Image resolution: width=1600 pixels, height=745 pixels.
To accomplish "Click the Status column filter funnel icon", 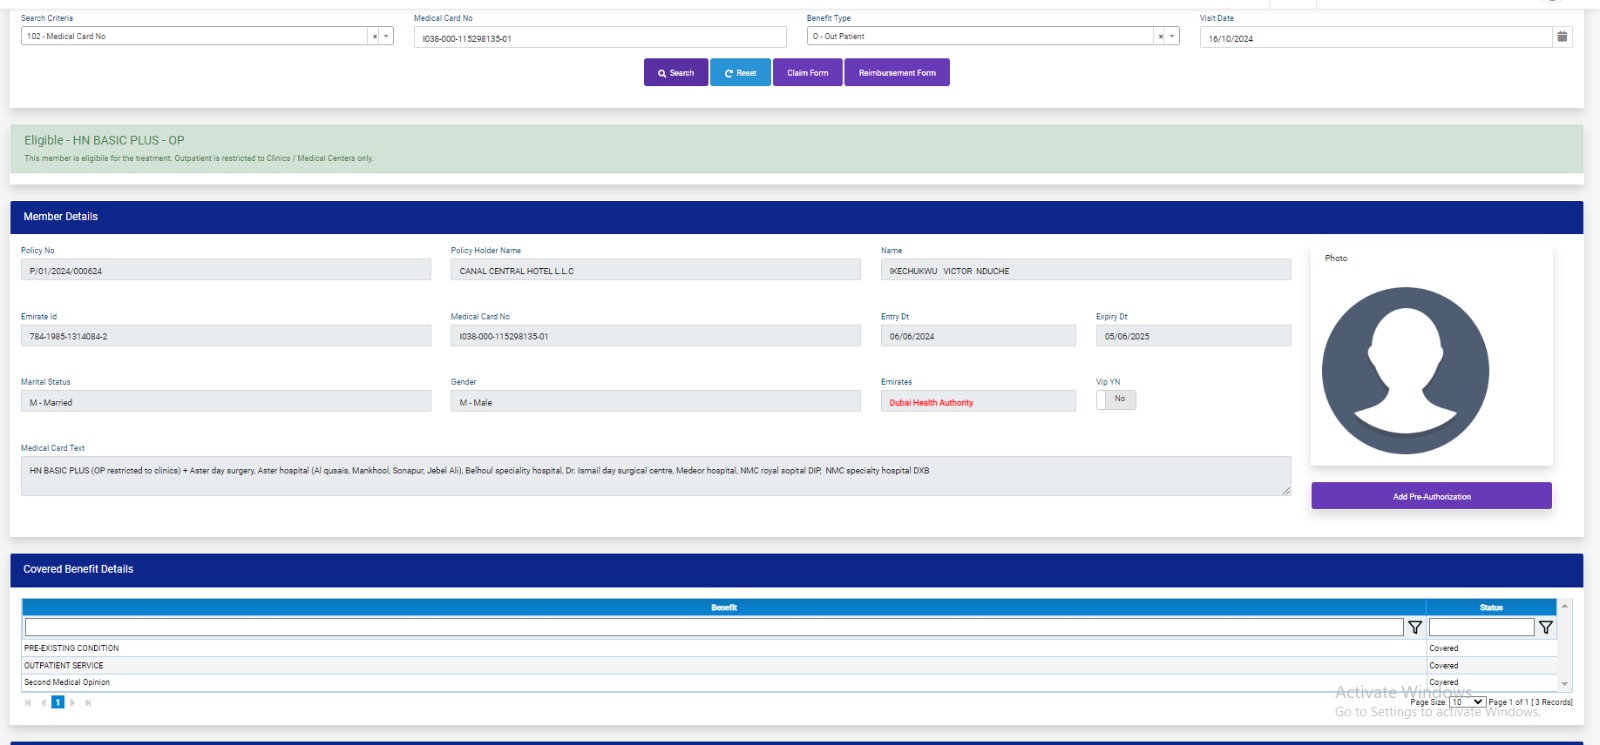I will pos(1546,628).
